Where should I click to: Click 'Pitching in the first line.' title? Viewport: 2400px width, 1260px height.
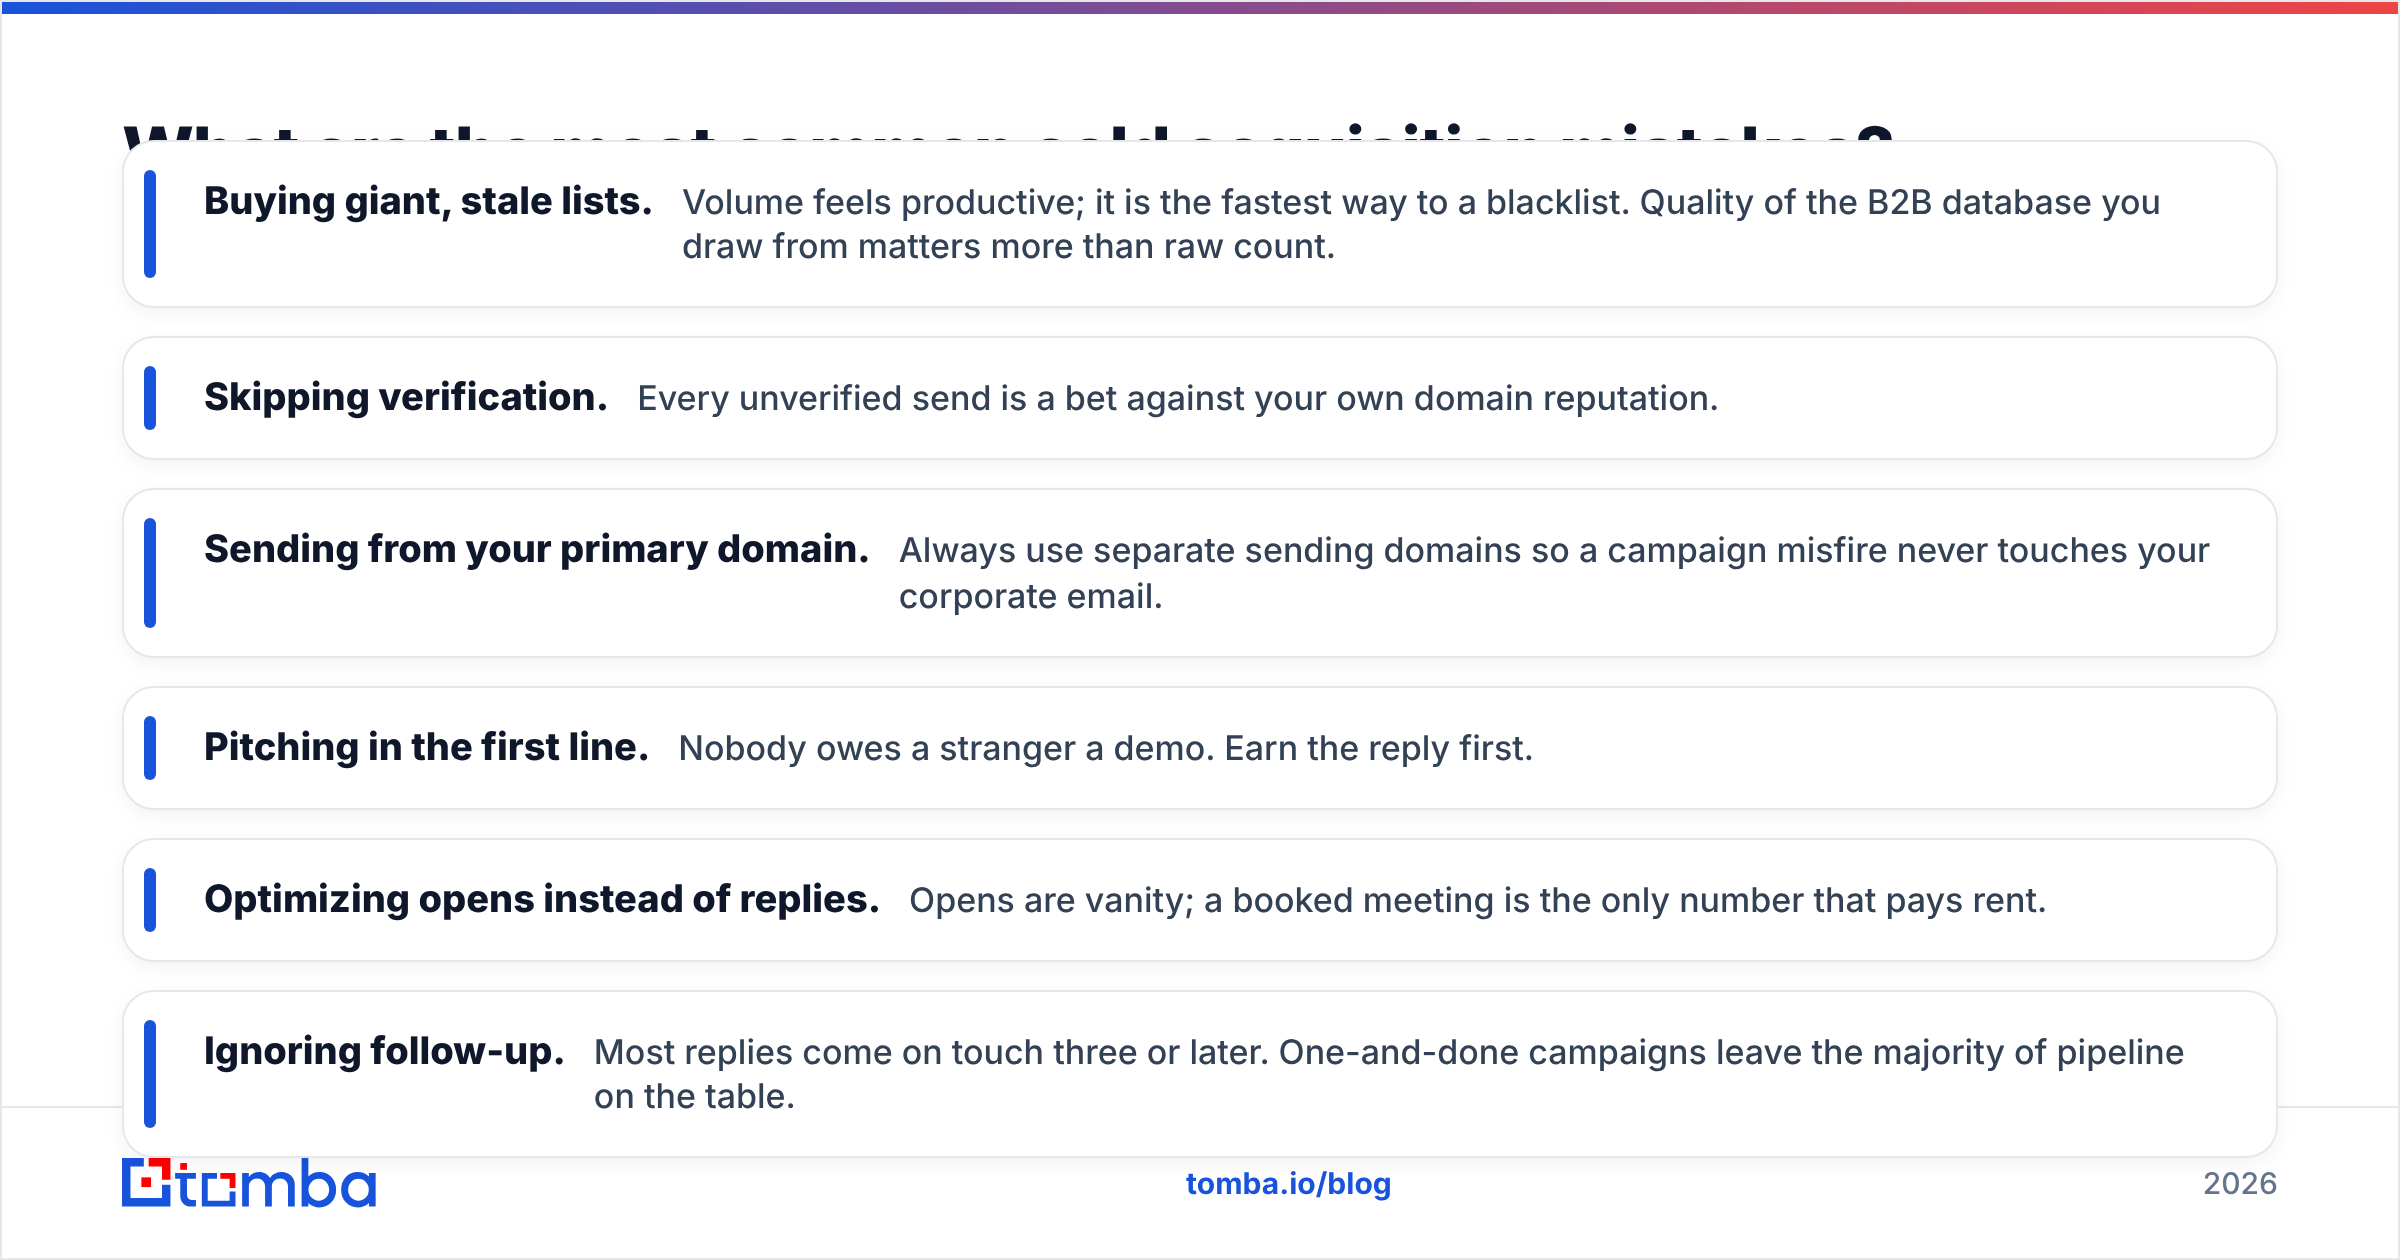(x=426, y=747)
